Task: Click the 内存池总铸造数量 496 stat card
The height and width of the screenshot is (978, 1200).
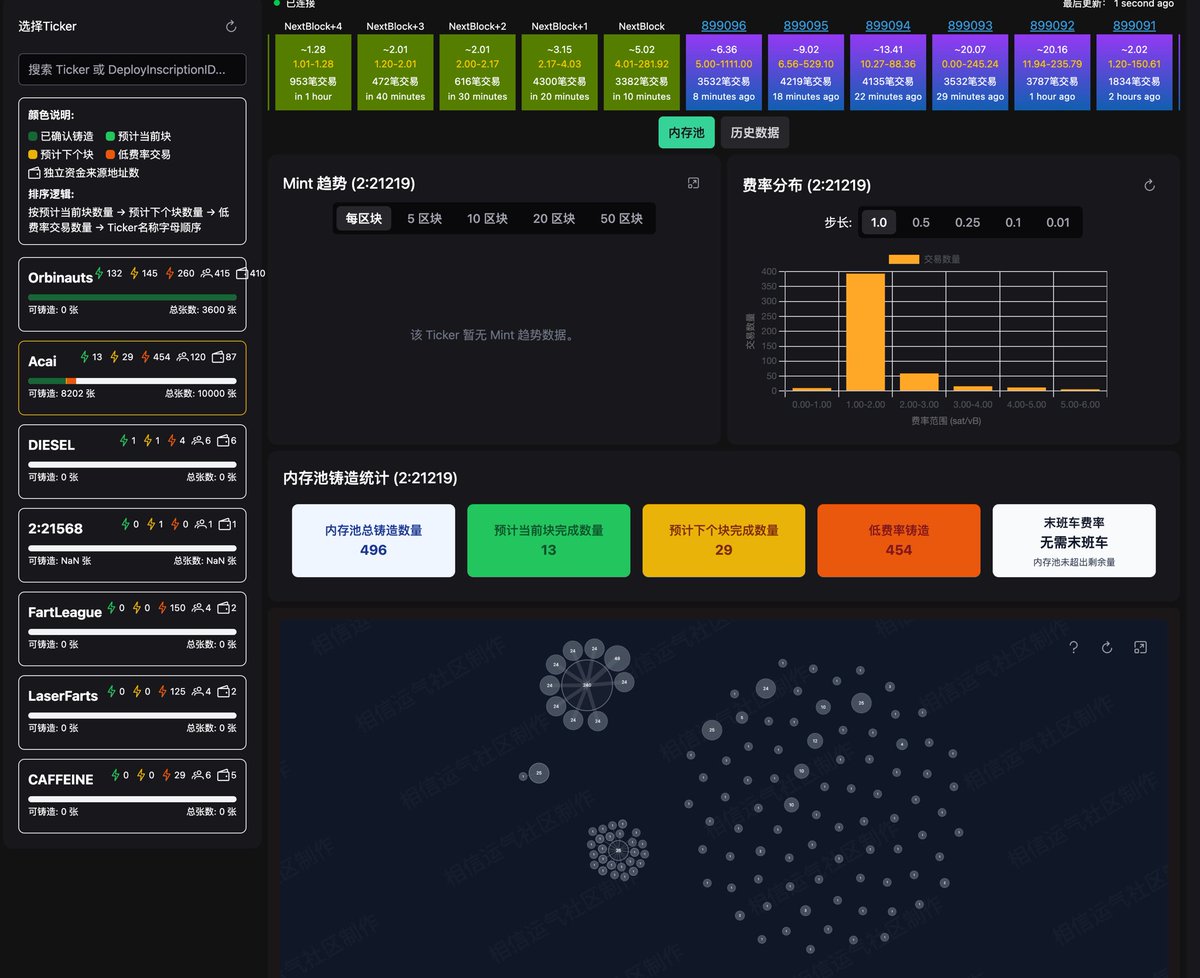Action: tap(373, 540)
